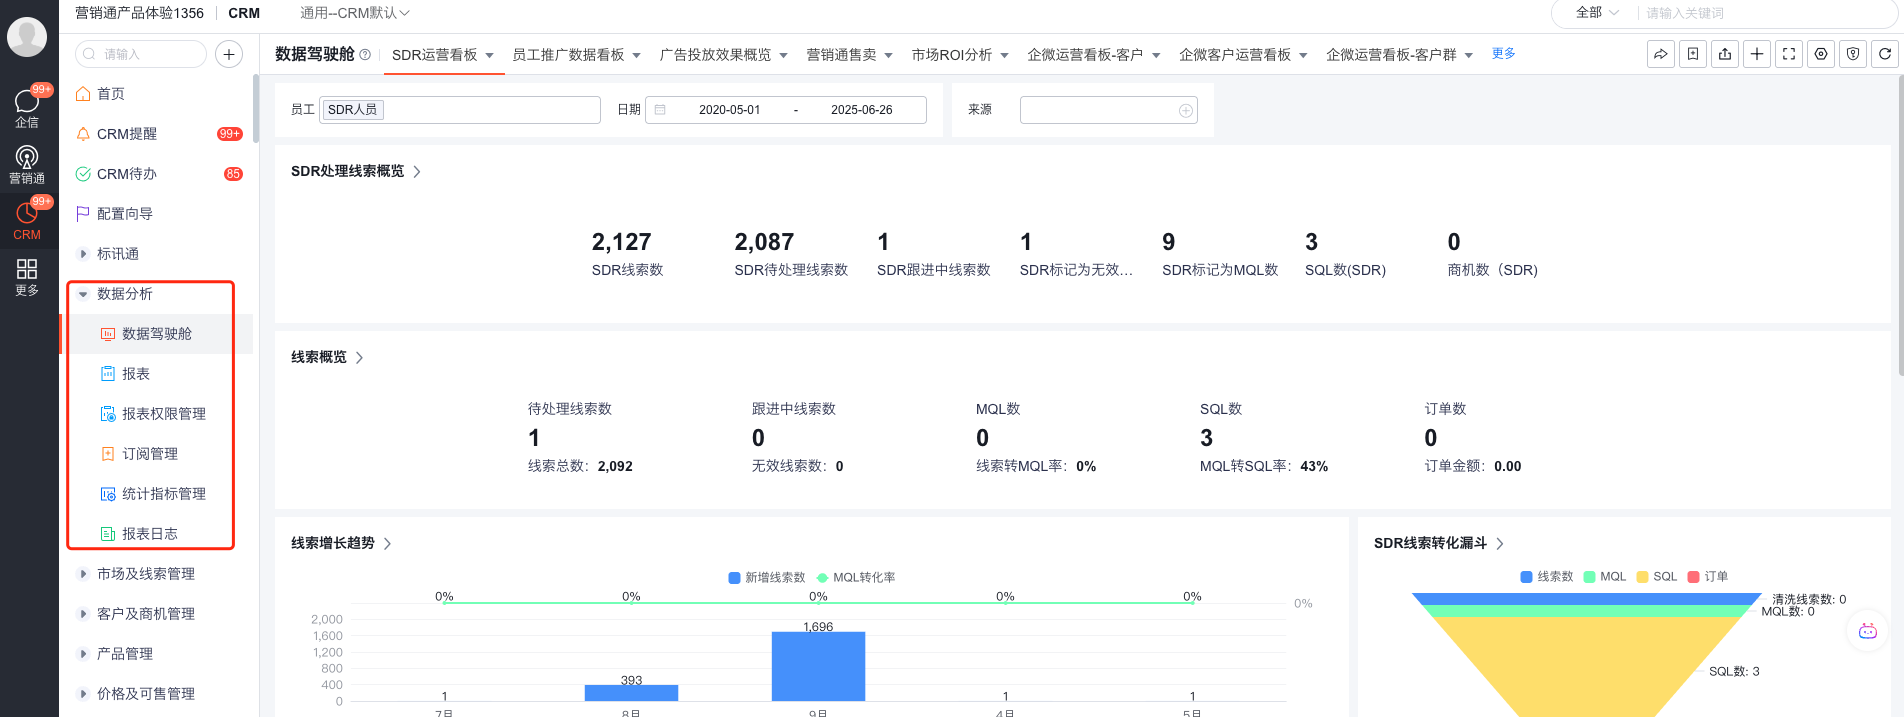
Task: Click the share arrow toolbar icon
Action: (x=1661, y=54)
